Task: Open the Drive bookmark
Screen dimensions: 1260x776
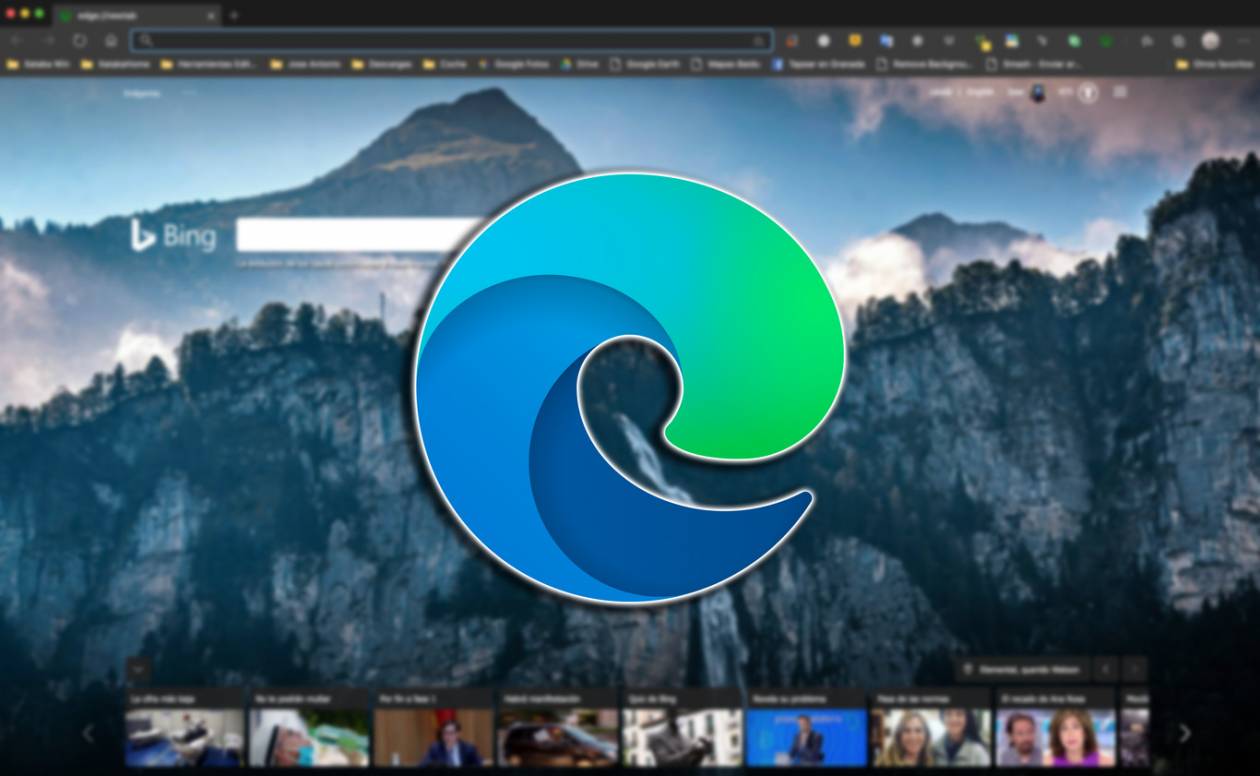Action: tap(579, 64)
